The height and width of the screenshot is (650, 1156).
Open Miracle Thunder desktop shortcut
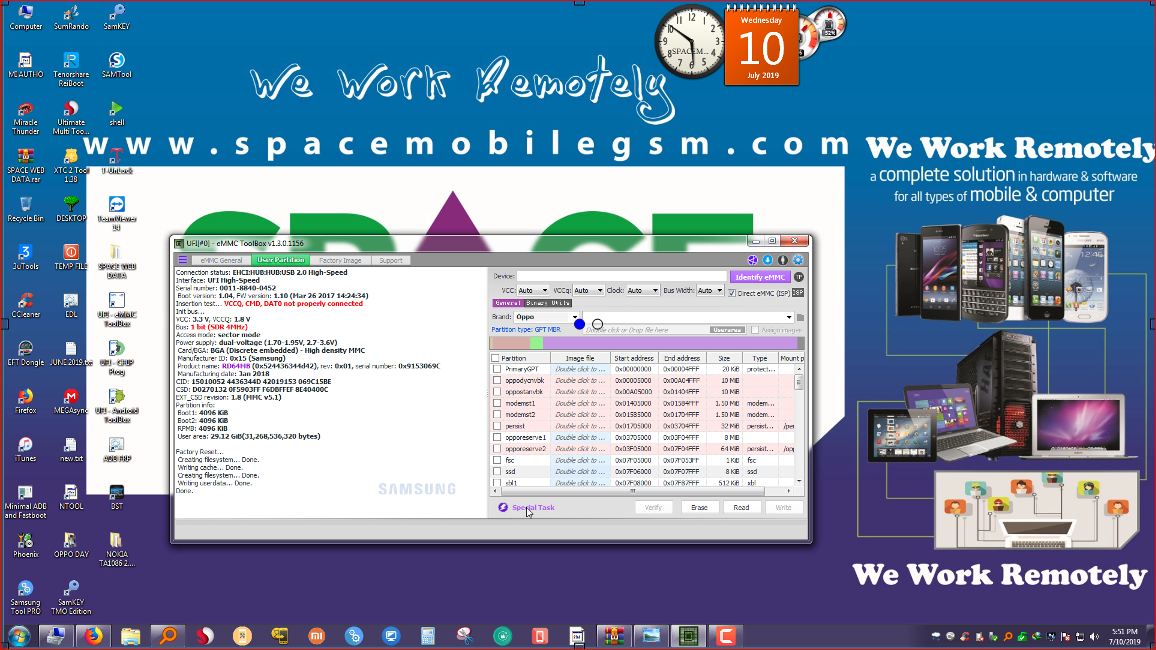pyautogui.click(x=25, y=118)
